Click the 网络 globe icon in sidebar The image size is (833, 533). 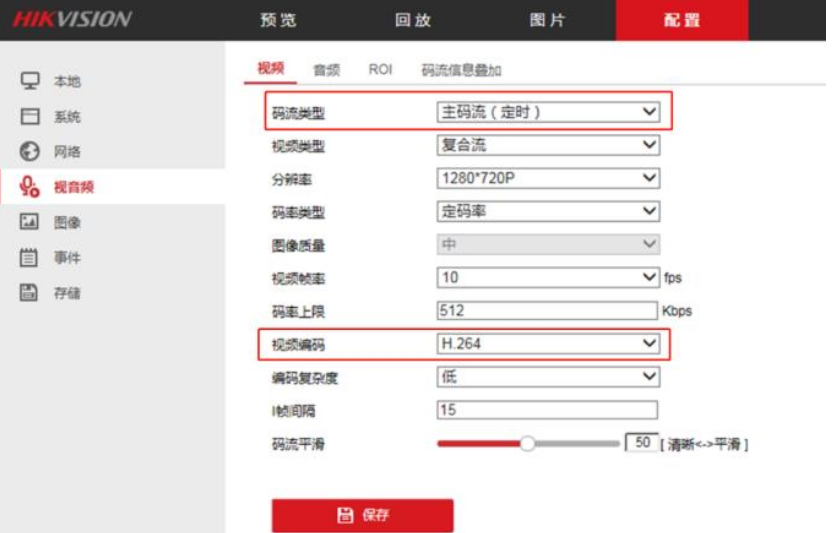[30, 152]
